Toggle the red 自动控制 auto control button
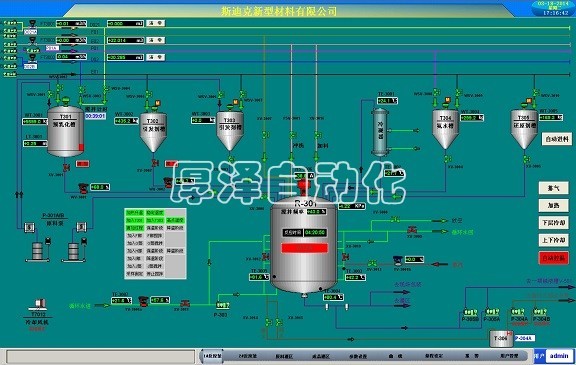This screenshot has width=576, height=365. tap(554, 258)
